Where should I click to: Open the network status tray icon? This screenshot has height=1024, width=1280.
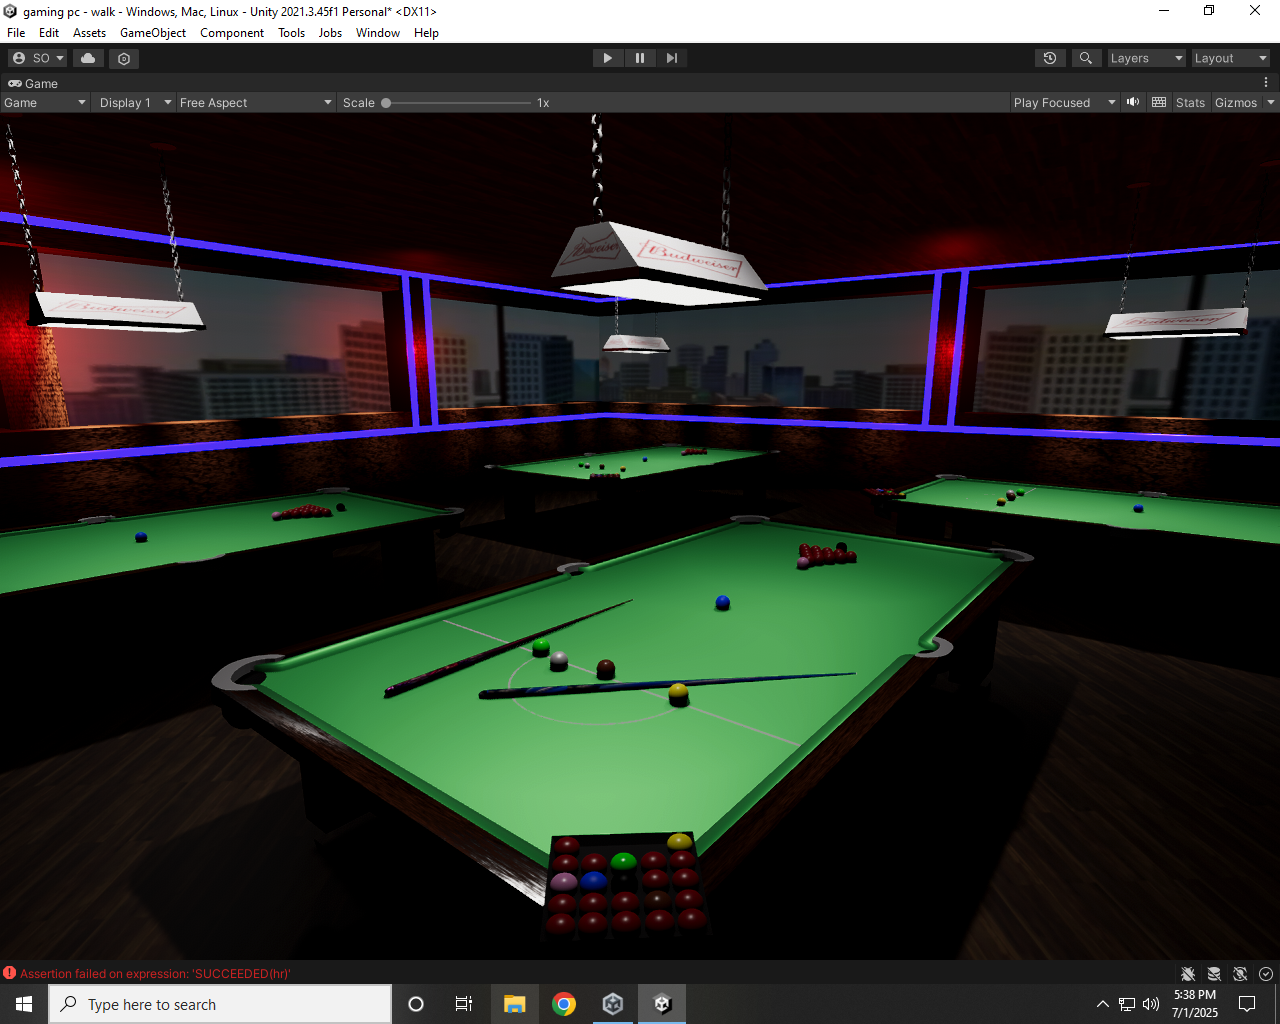(x=1127, y=1004)
